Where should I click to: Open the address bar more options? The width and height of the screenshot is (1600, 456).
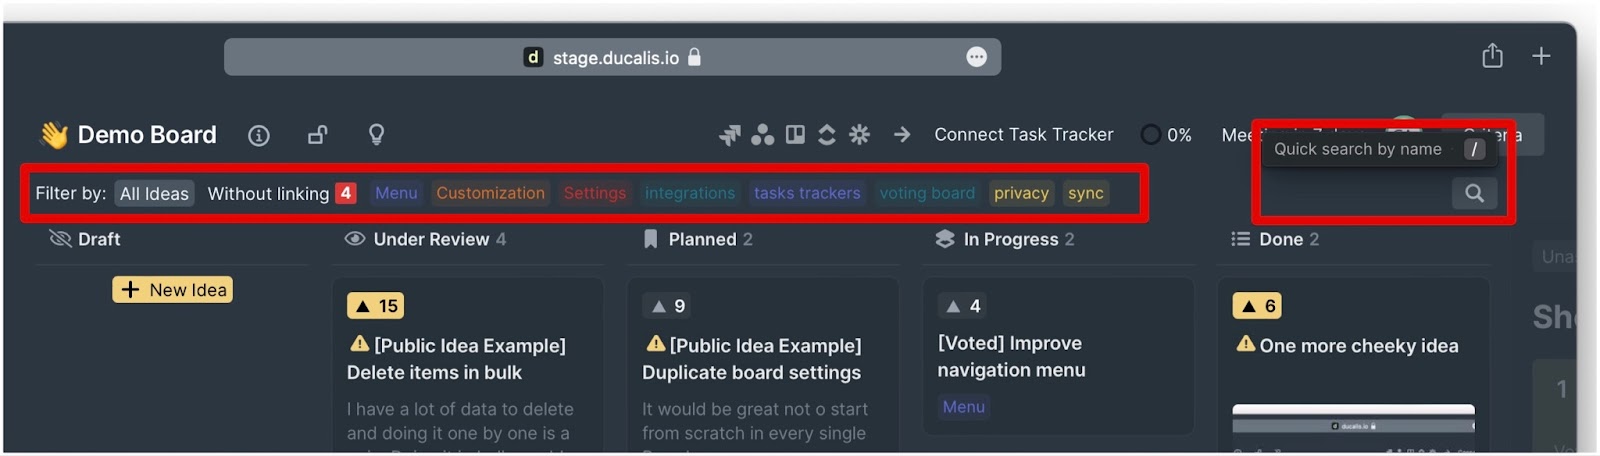tap(977, 57)
